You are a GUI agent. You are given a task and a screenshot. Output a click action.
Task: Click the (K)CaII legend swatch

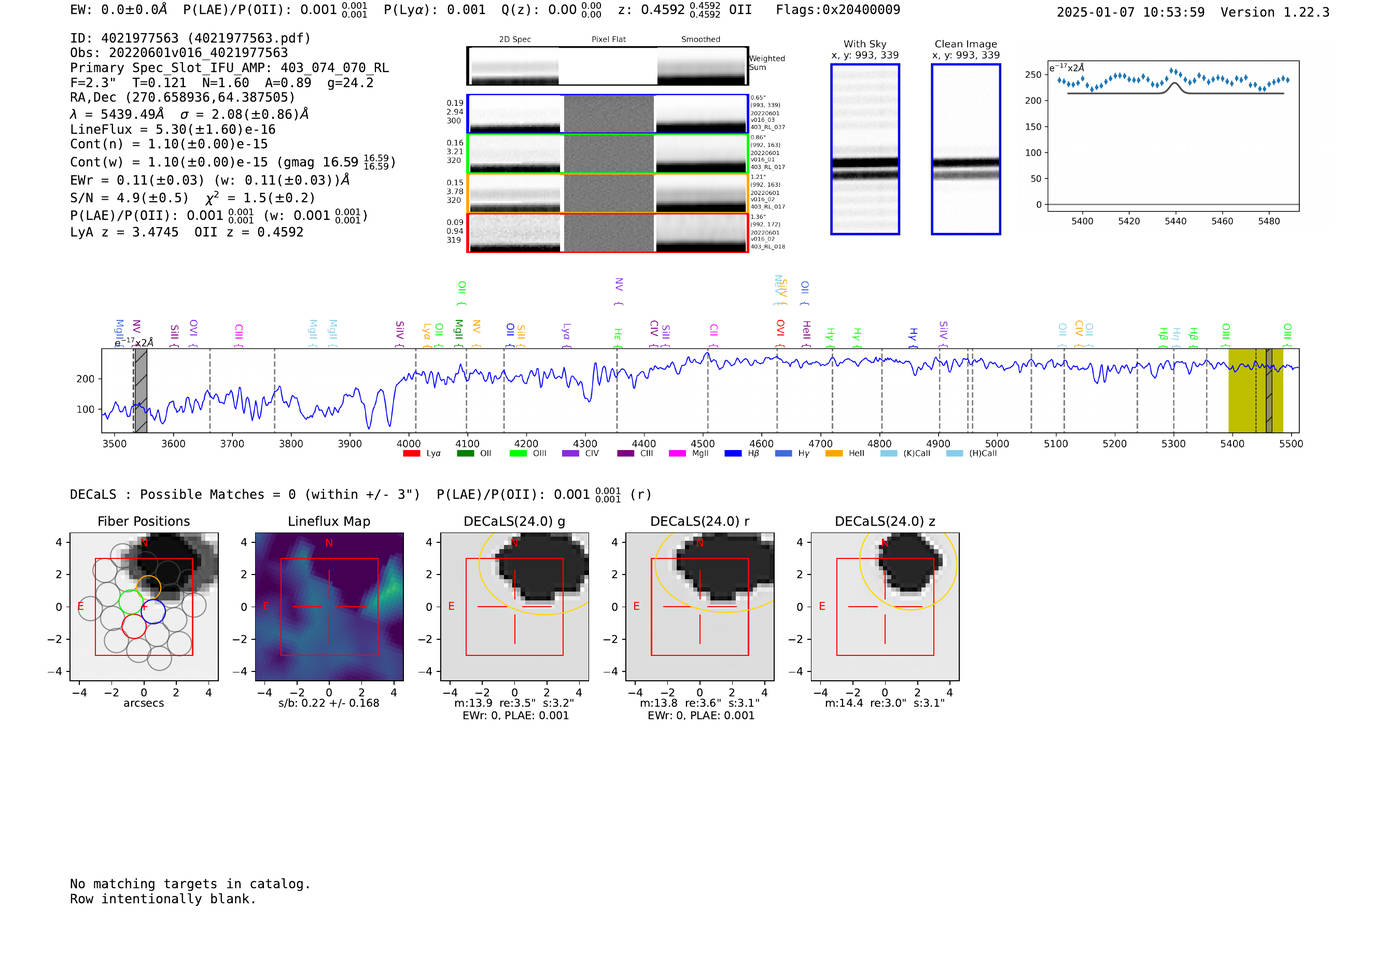pos(888,454)
